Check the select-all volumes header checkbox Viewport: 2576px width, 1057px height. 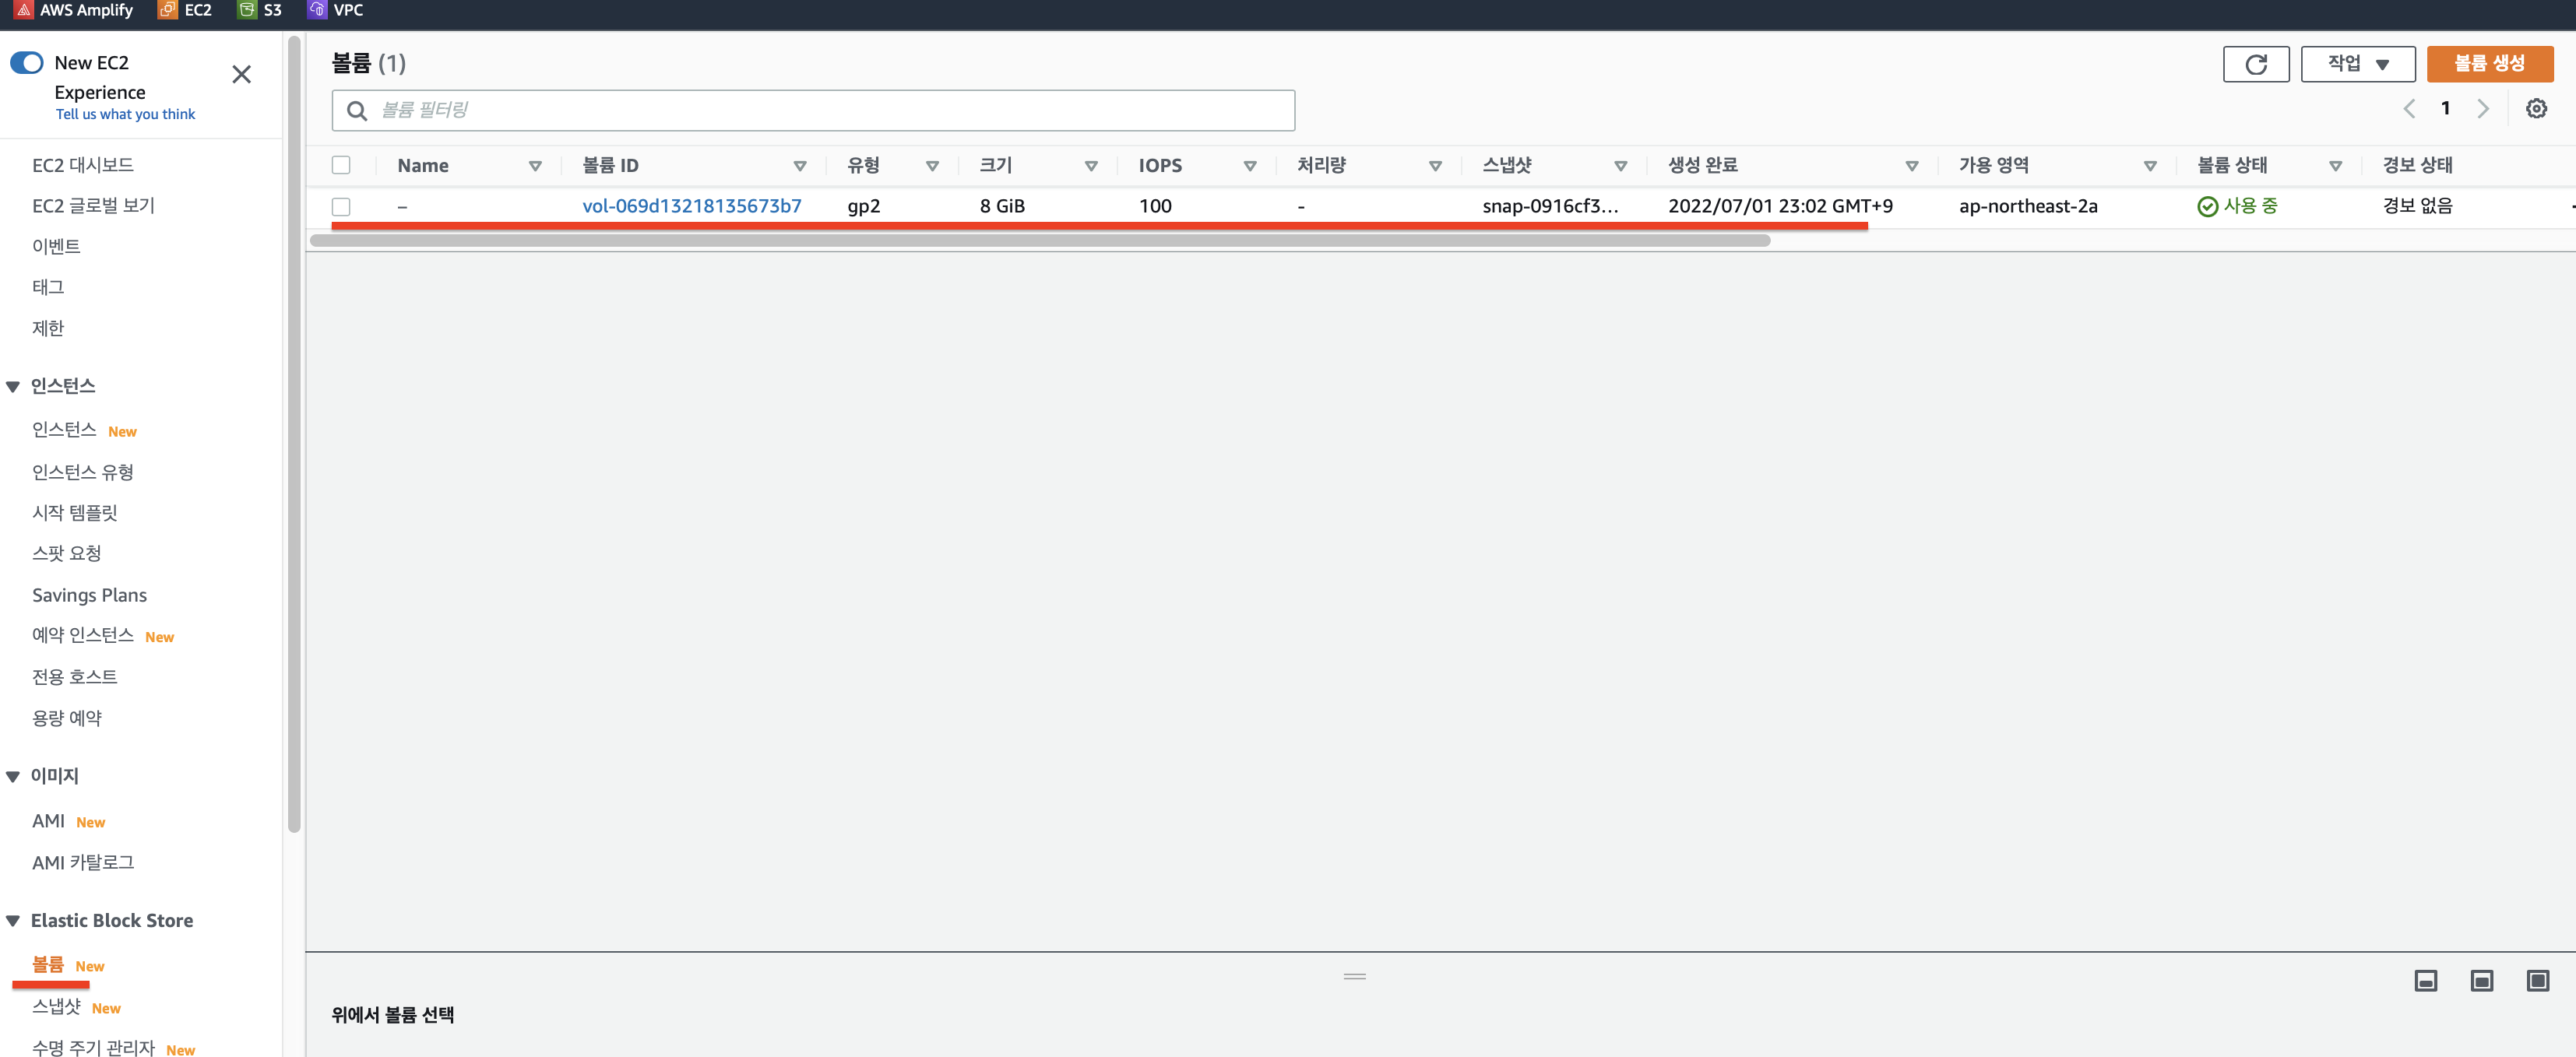[x=341, y=165]
